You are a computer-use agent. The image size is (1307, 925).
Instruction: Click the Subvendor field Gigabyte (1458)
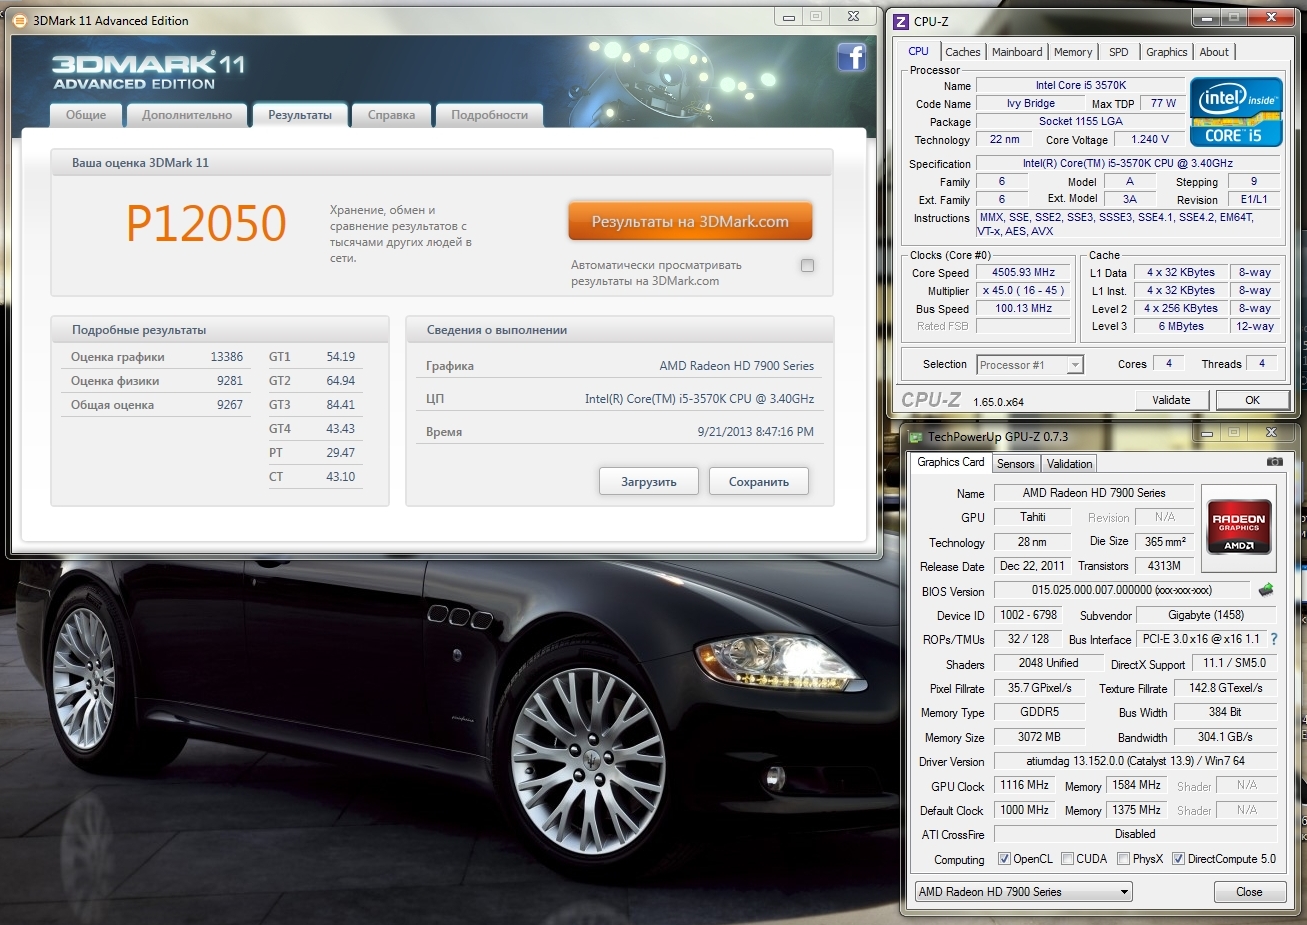coord(1206,615)
